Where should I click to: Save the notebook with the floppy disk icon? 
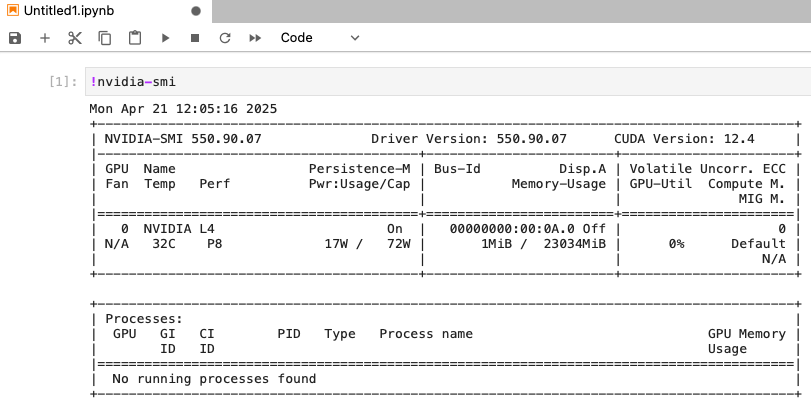[x=15, y=38]
